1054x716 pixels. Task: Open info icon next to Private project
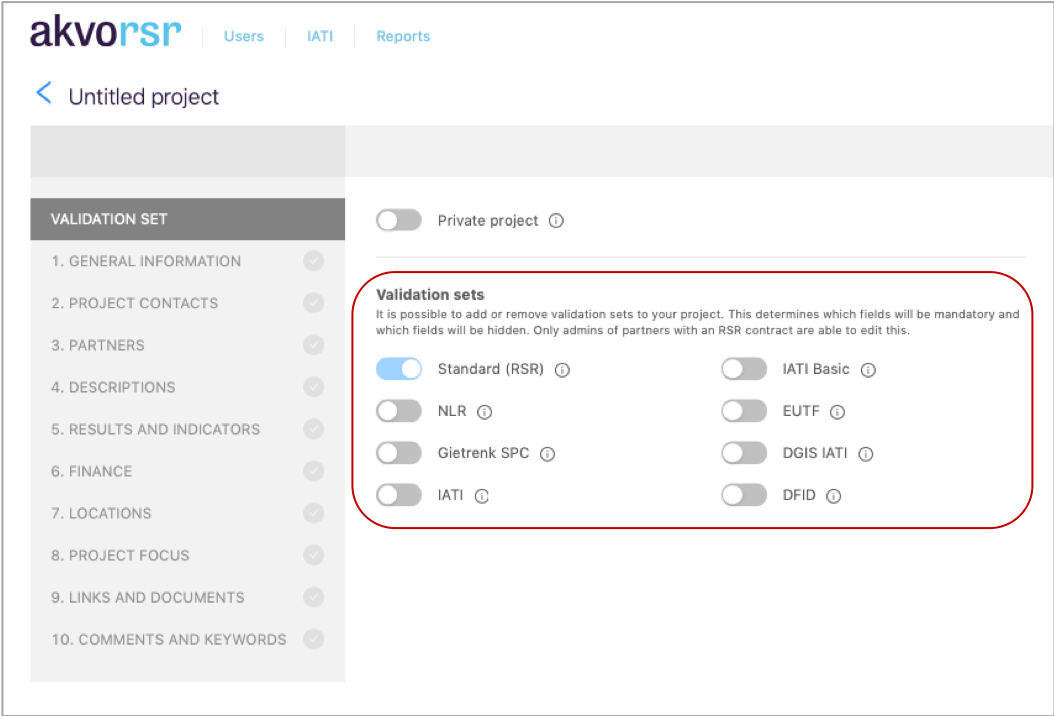tap(556, 221)
